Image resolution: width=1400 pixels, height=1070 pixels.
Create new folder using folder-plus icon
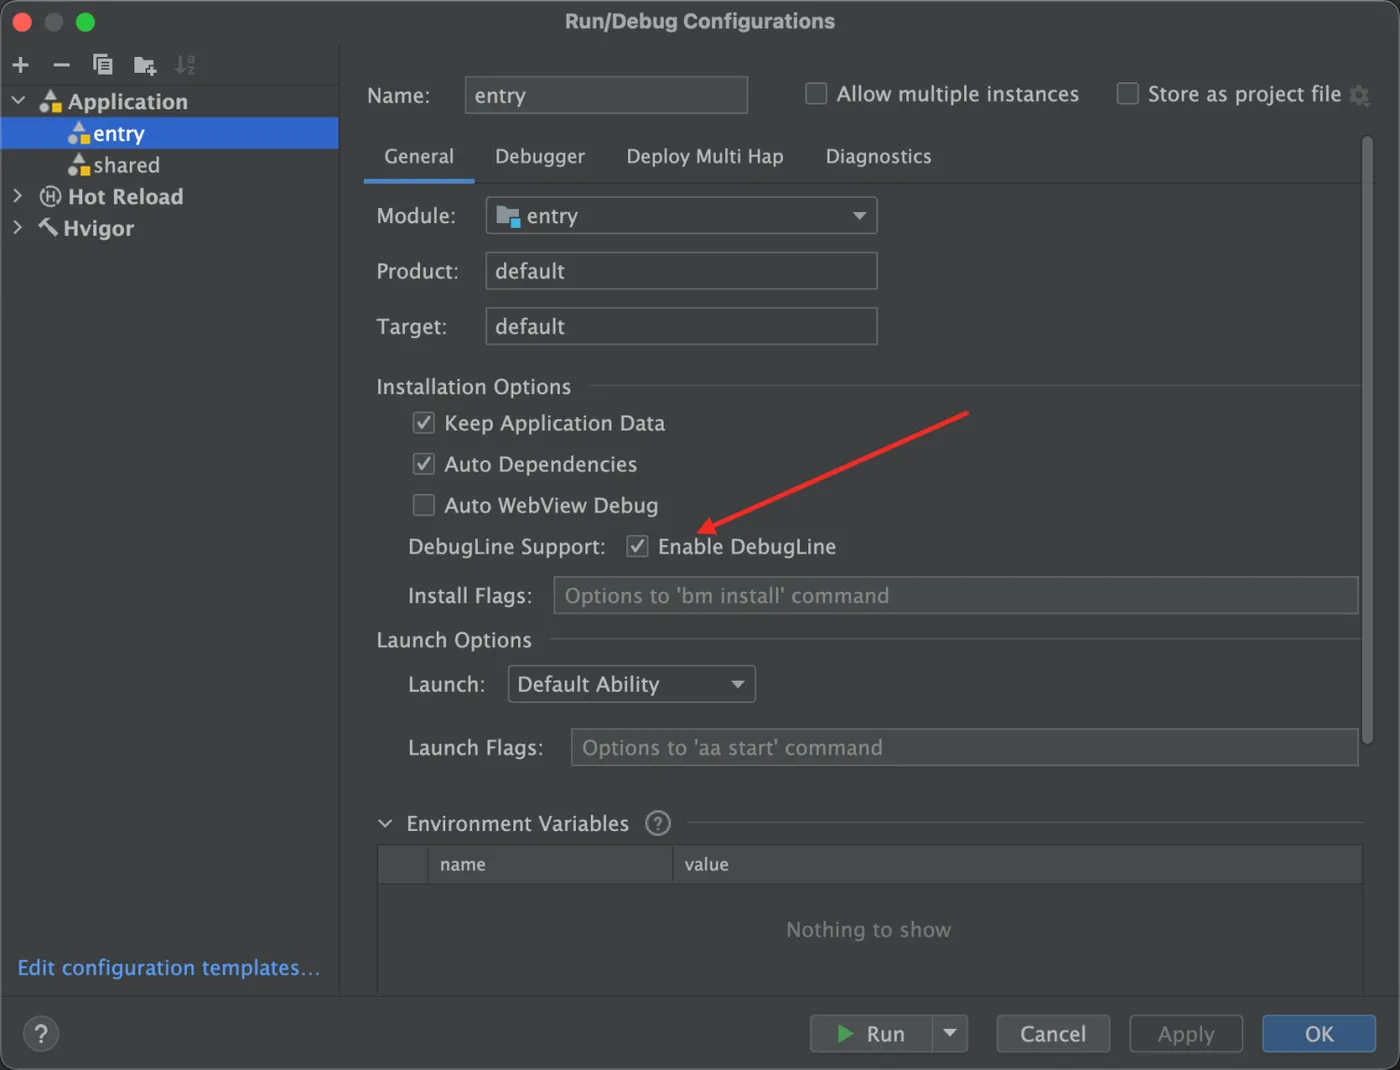[145, 65]
